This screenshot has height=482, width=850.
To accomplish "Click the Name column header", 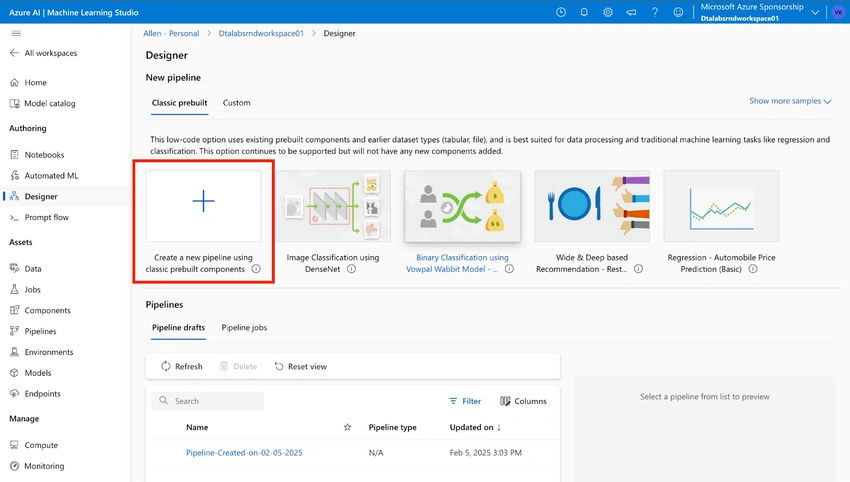I will (197, 427).
